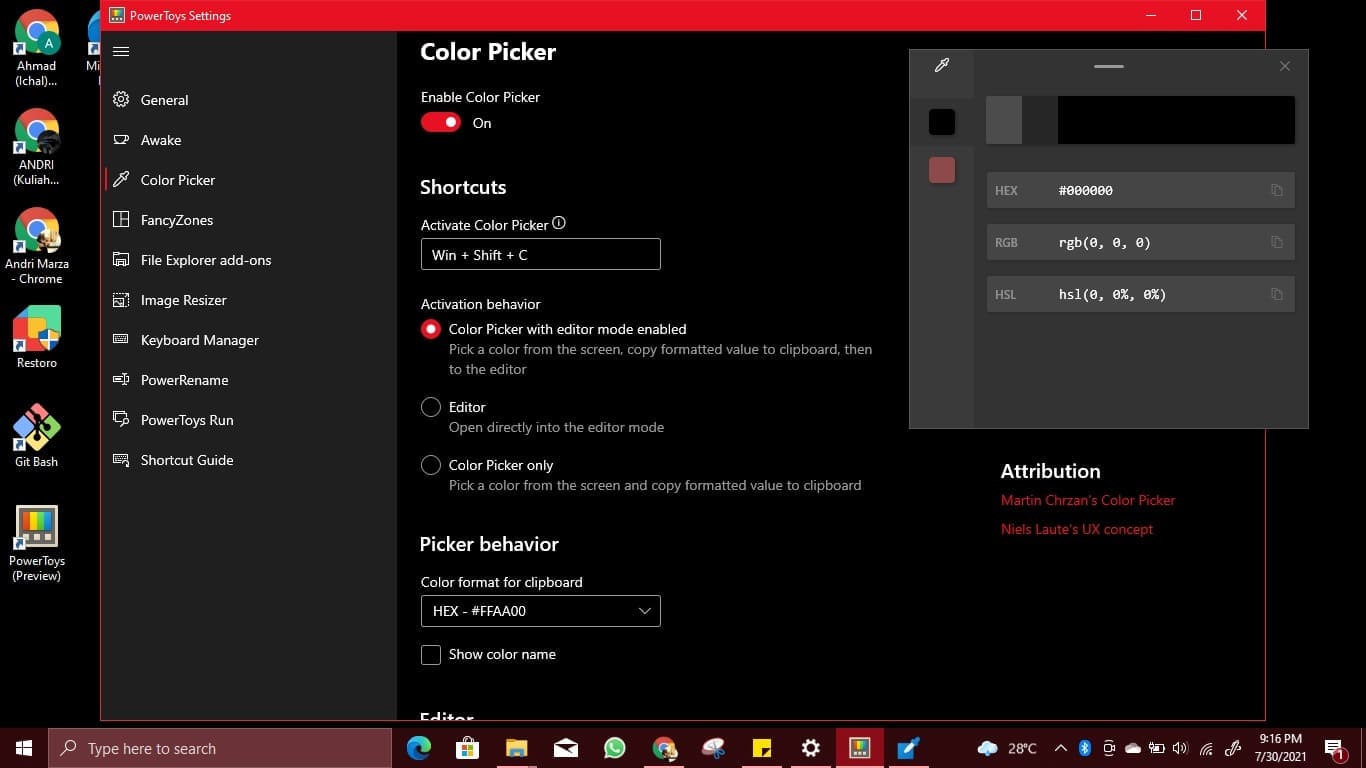1366x768 pixels.
Task: Turn off the Enable Color Picker switch
Action: pos(440,122)
